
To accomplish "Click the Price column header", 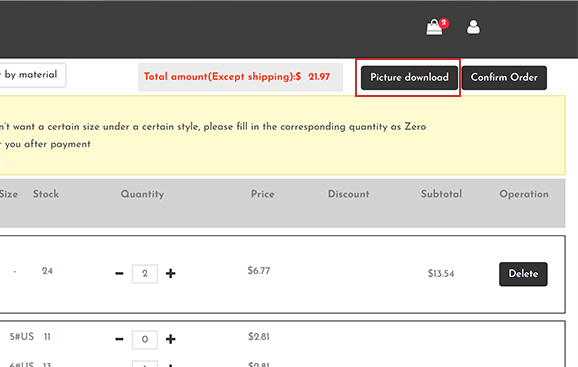I will pyautogui.click(x=262, y=194).
